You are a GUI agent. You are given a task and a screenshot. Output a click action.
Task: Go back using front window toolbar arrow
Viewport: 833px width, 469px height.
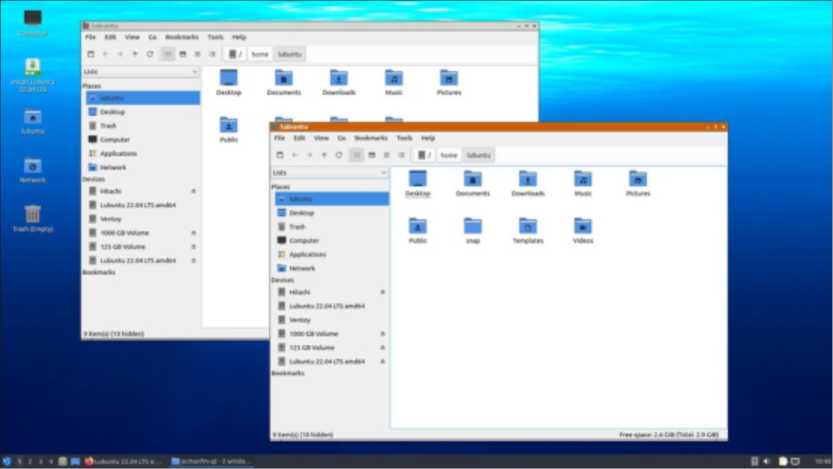tap(294, 155)
